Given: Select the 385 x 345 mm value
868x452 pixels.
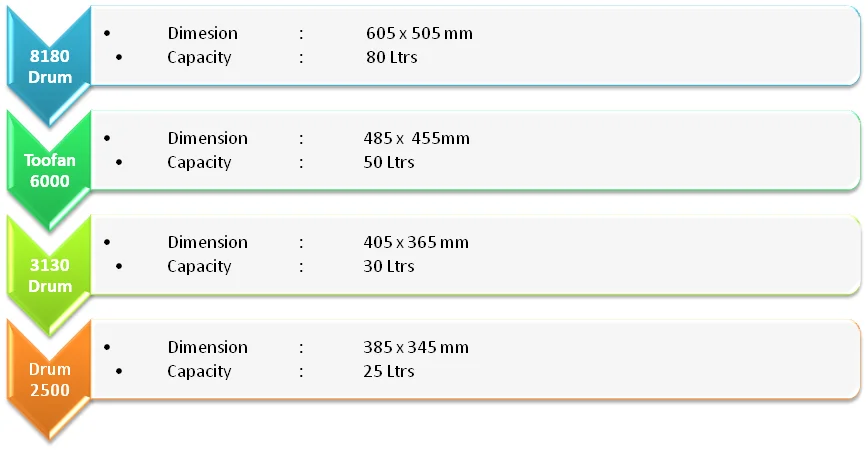Looking at the screenshot, I should click(416, 347).
